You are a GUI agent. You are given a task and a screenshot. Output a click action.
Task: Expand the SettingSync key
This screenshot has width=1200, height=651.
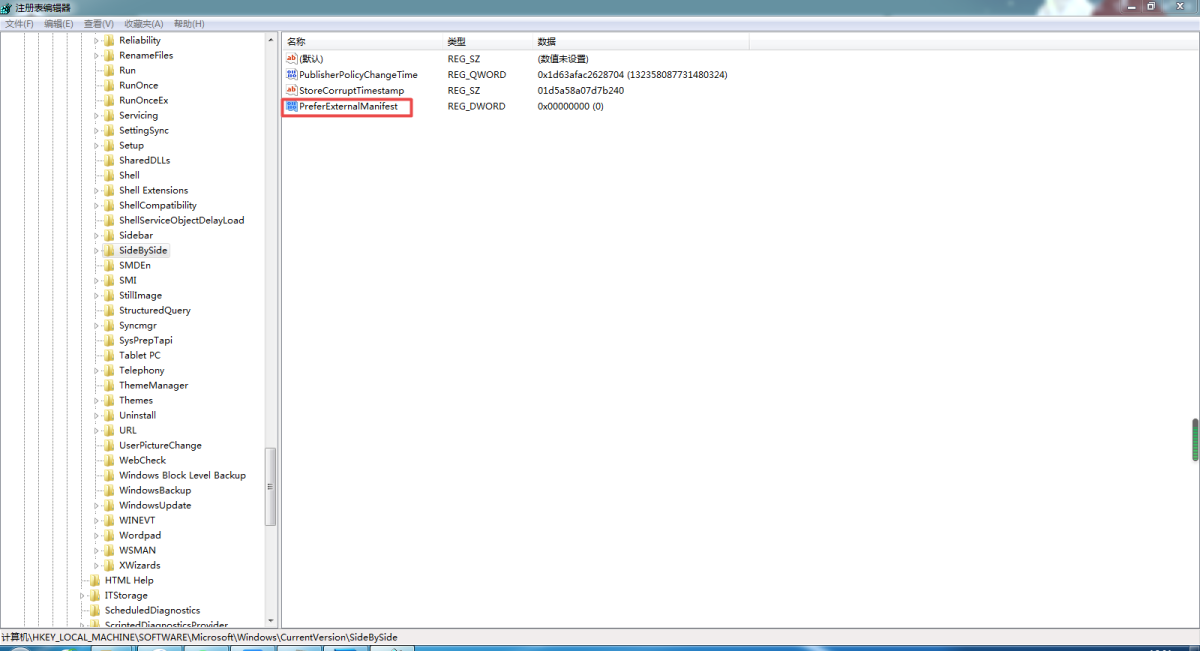pyautogui.click(x=98, y=130)
